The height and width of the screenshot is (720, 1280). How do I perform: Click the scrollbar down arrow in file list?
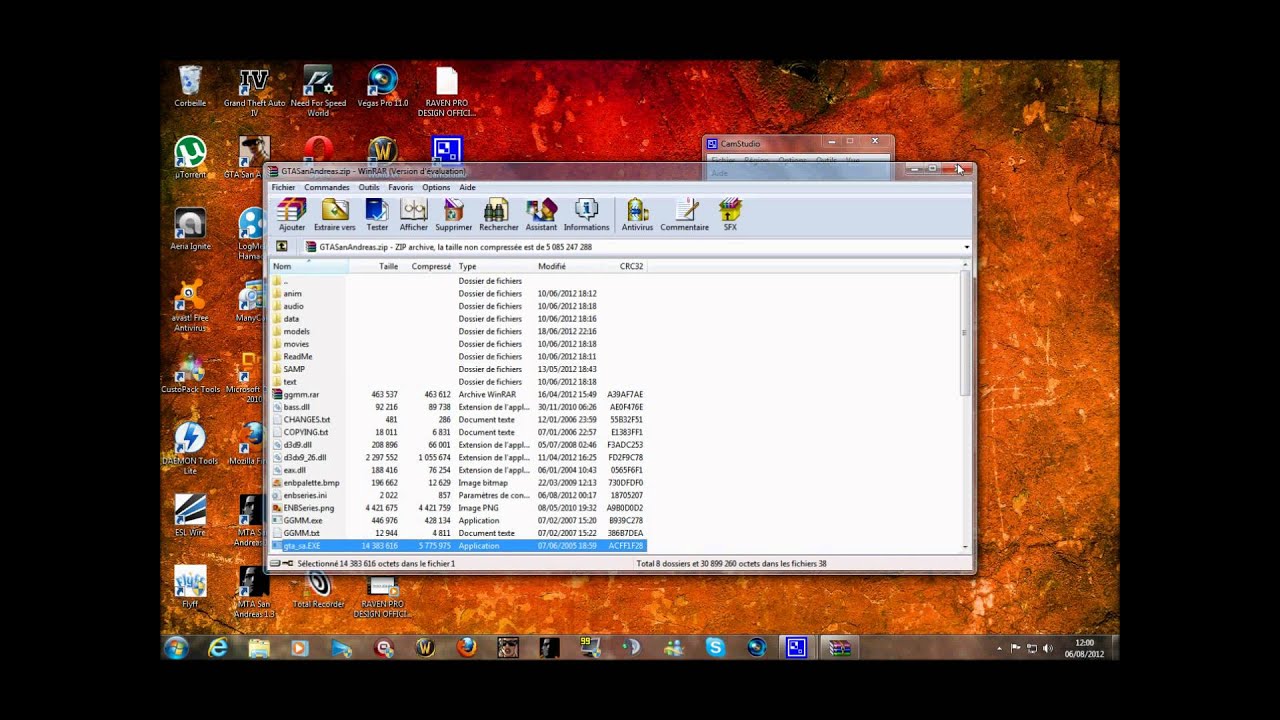(x=965, y=547)
